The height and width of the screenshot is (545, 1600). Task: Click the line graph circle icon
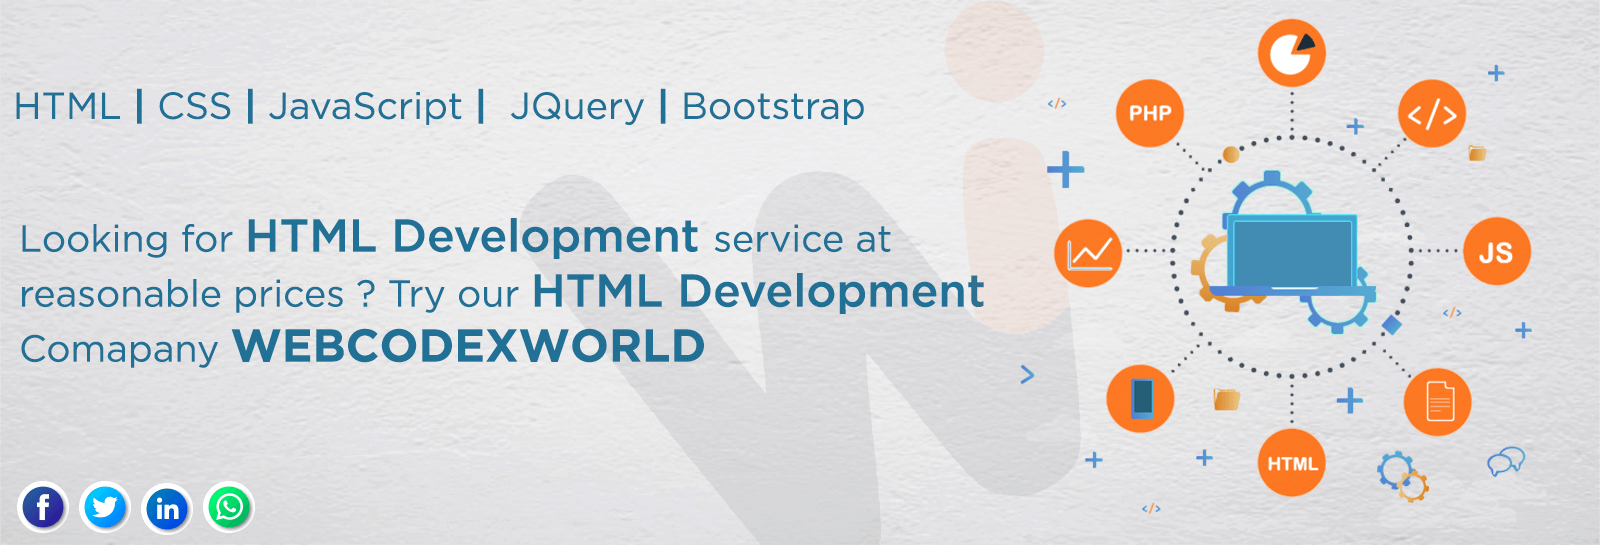[1088, 253]
